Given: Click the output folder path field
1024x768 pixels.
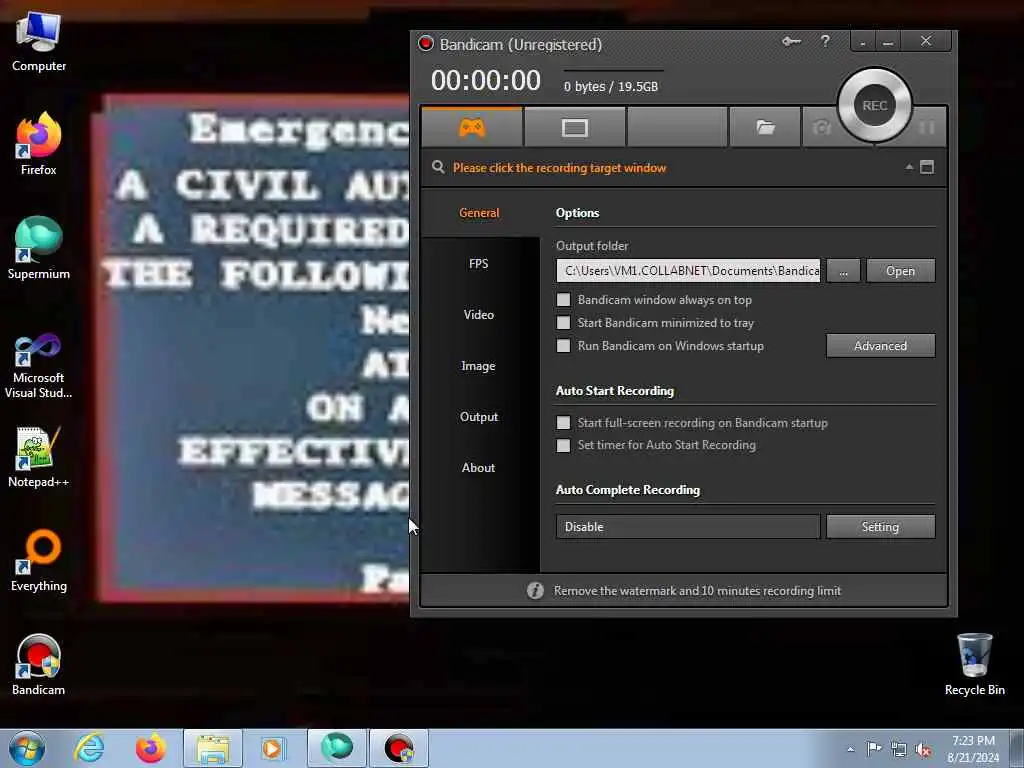Looking at the screenshot, I should coord(688,270).
